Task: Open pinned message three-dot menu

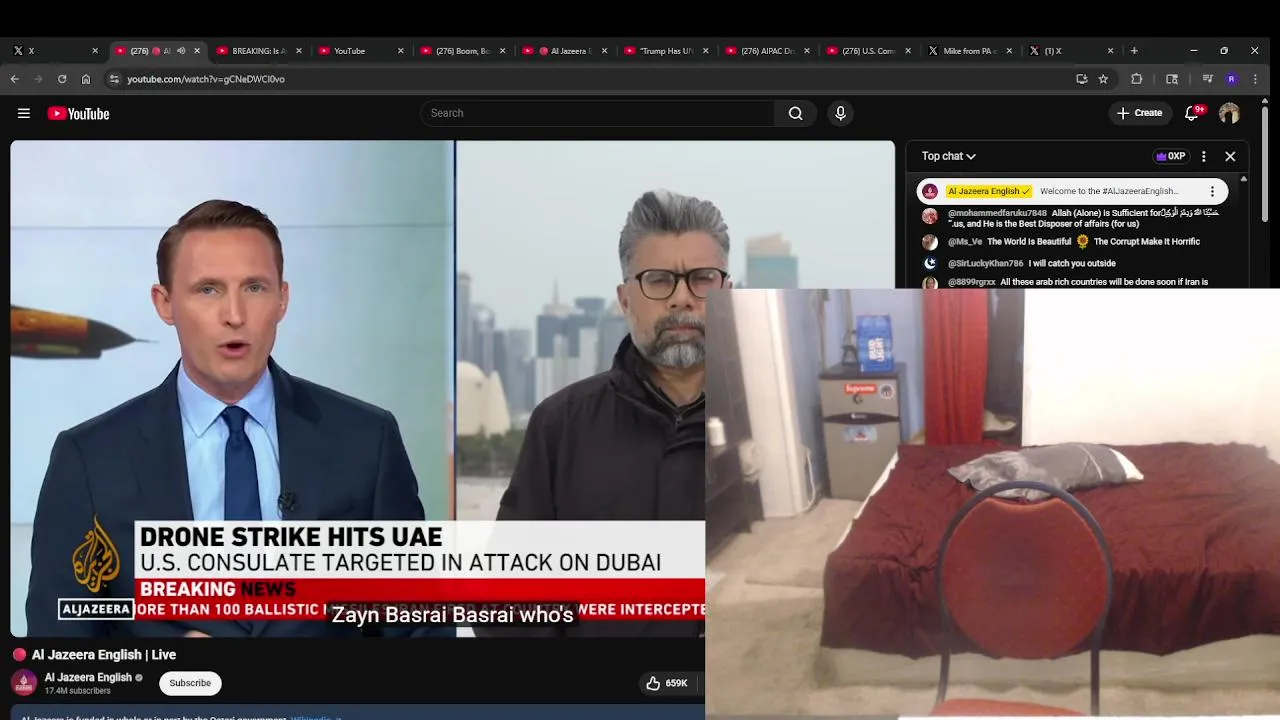Action: [1212, 191]
